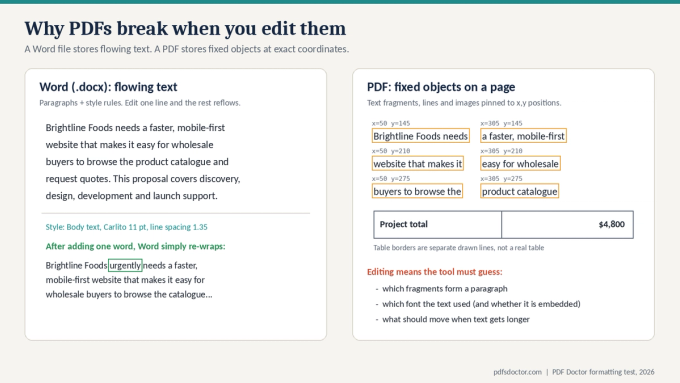Image resolution: width=680 pixels, height=383 pixels.
Task: Click the line 'website that makes it easy for wholesale'
Action: [129, 144]
